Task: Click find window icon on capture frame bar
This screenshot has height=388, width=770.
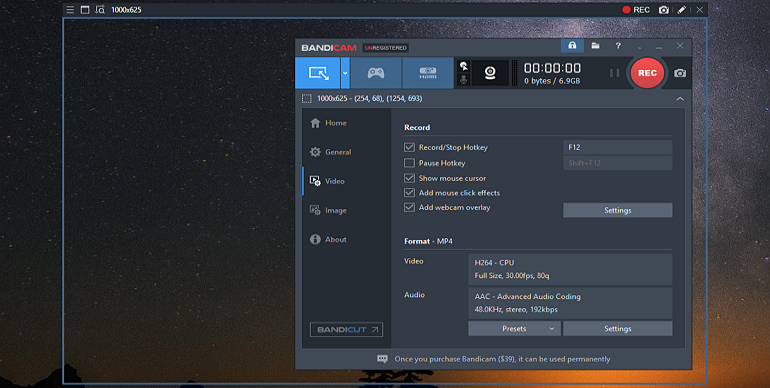Action: [100, 10]
